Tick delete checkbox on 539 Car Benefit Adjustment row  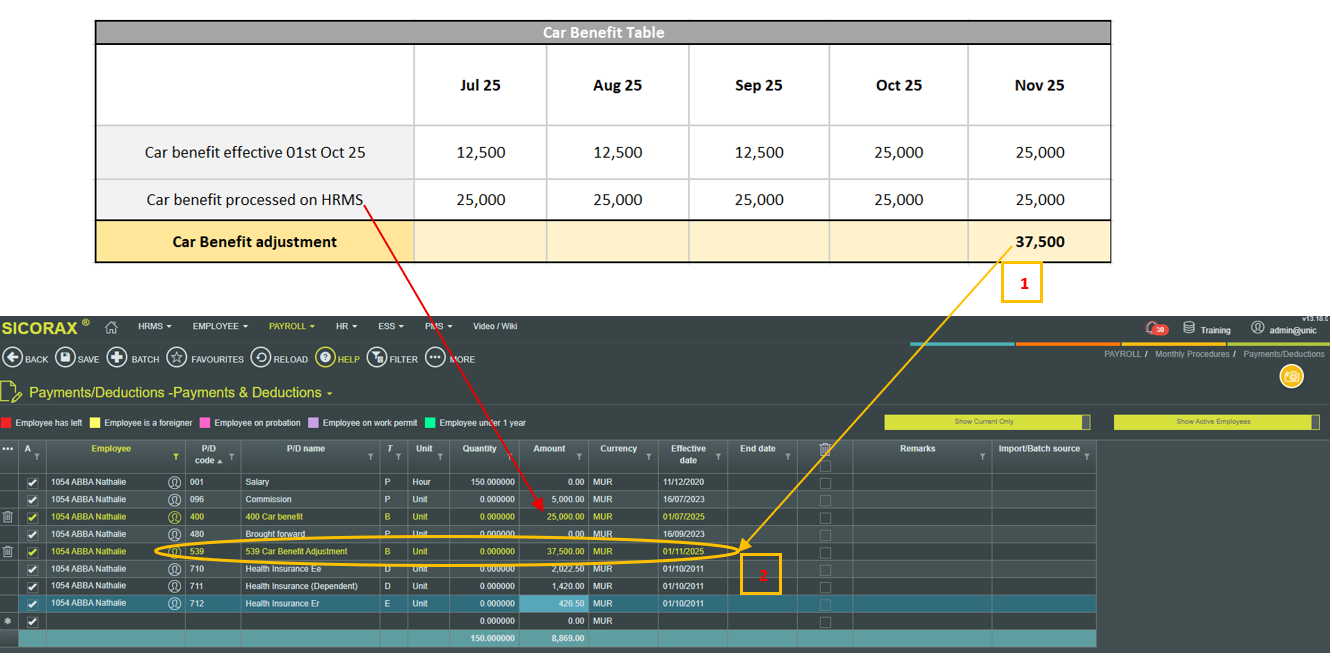[825, 552]
